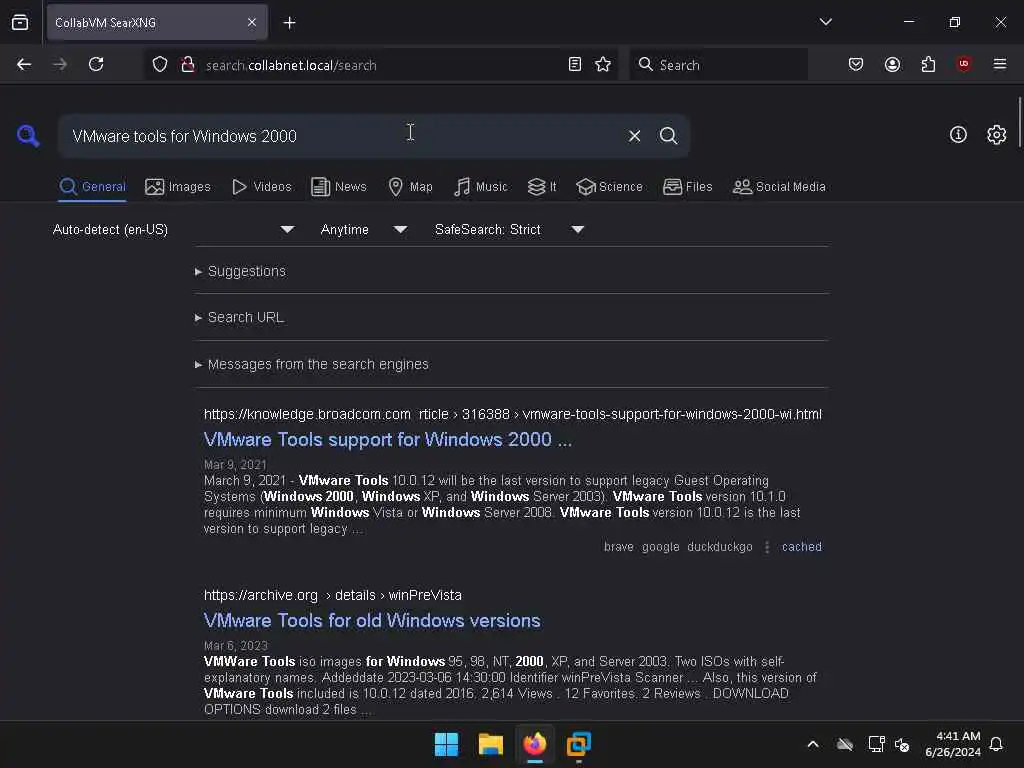Click the knowledge.broadcom.com result URL
Viewport: 1024px width, 768px height.
click(x=513, y=414)
